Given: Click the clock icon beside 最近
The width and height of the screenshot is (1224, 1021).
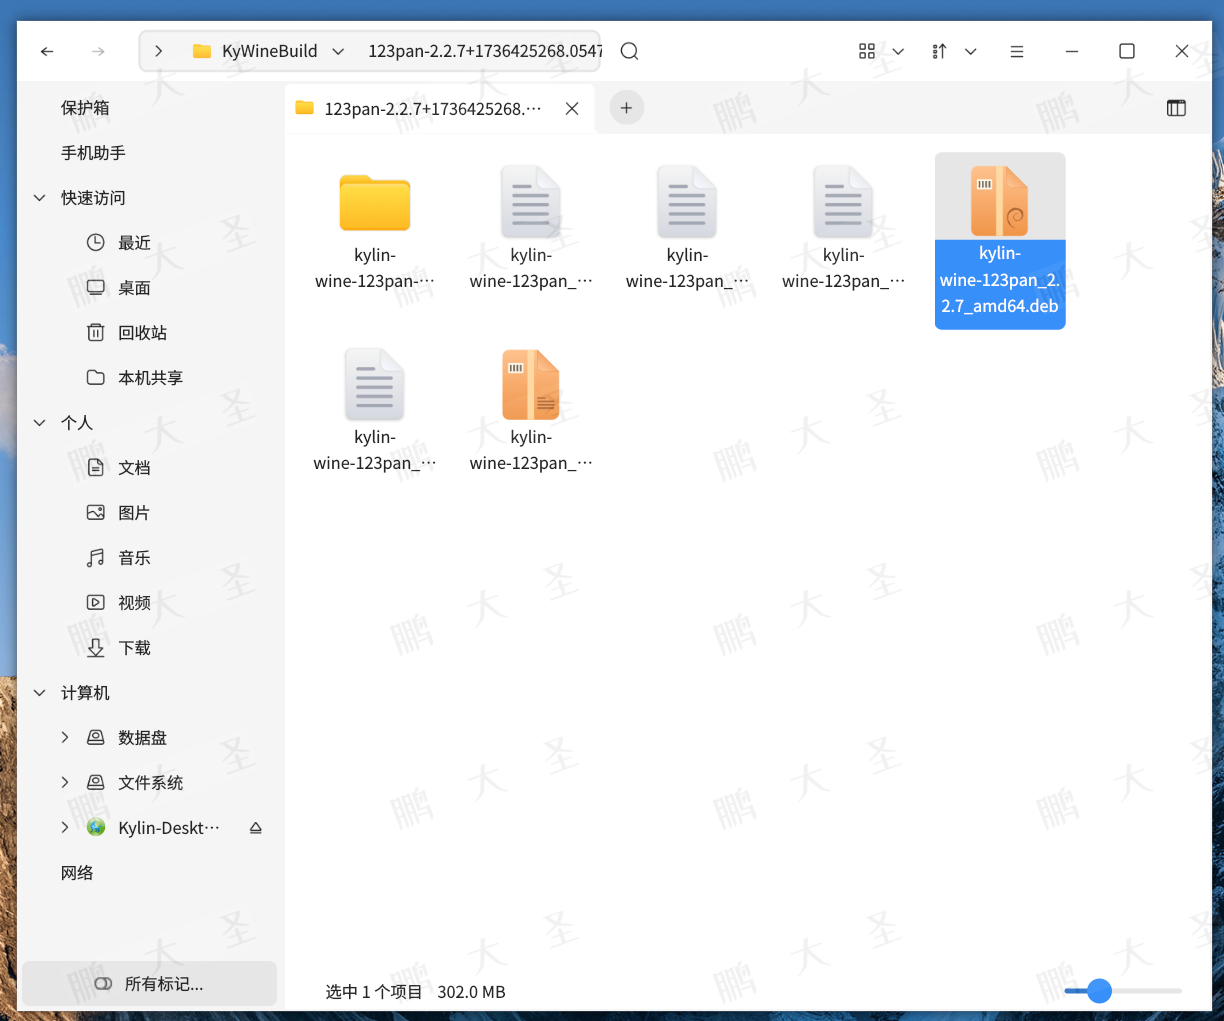Looking at the screenshot, I should click(96, 242).
